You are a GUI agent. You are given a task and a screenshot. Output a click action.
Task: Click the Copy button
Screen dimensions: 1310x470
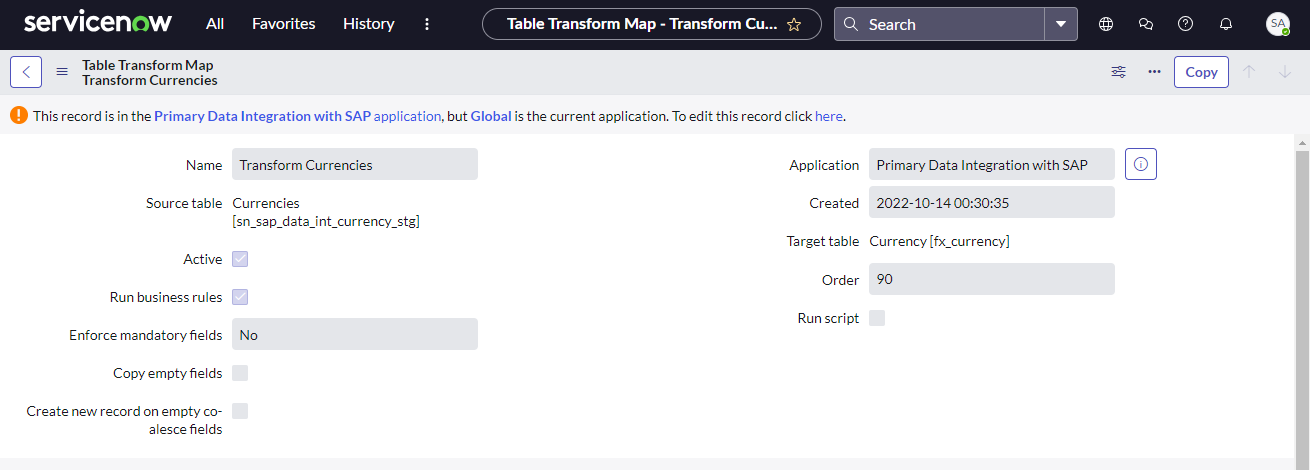pyautogui.click(x=1201, y=72)
